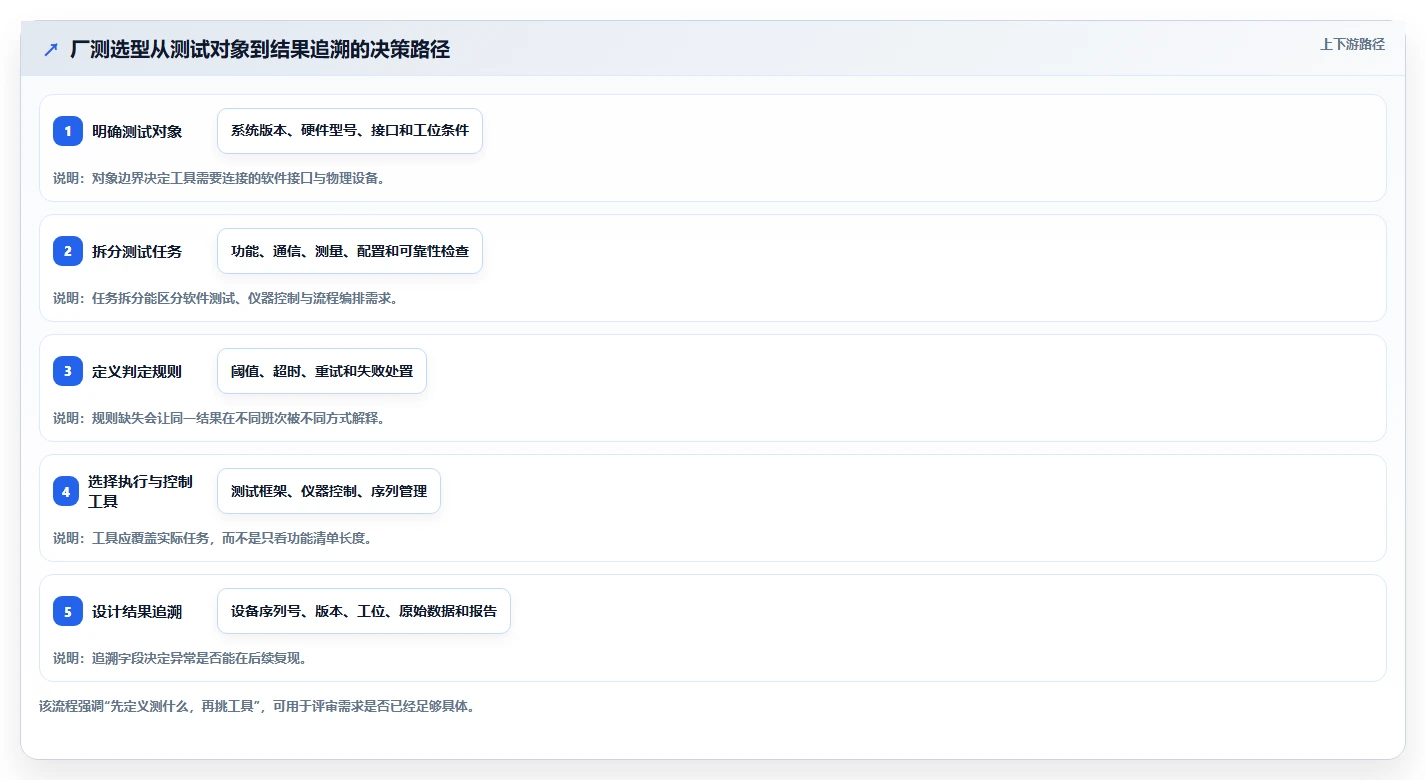Click the 选择执行与控制工具 step title

pos(140,491)
